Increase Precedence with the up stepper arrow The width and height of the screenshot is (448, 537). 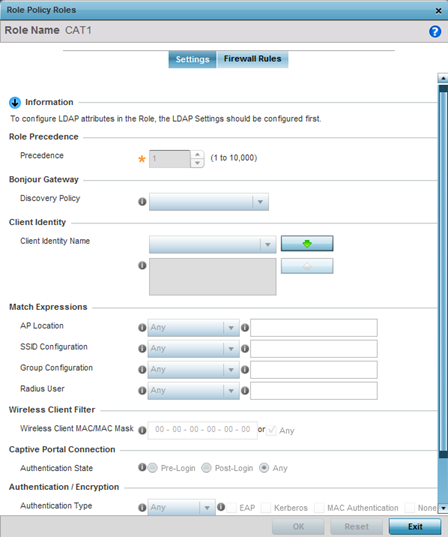[197, 155]
